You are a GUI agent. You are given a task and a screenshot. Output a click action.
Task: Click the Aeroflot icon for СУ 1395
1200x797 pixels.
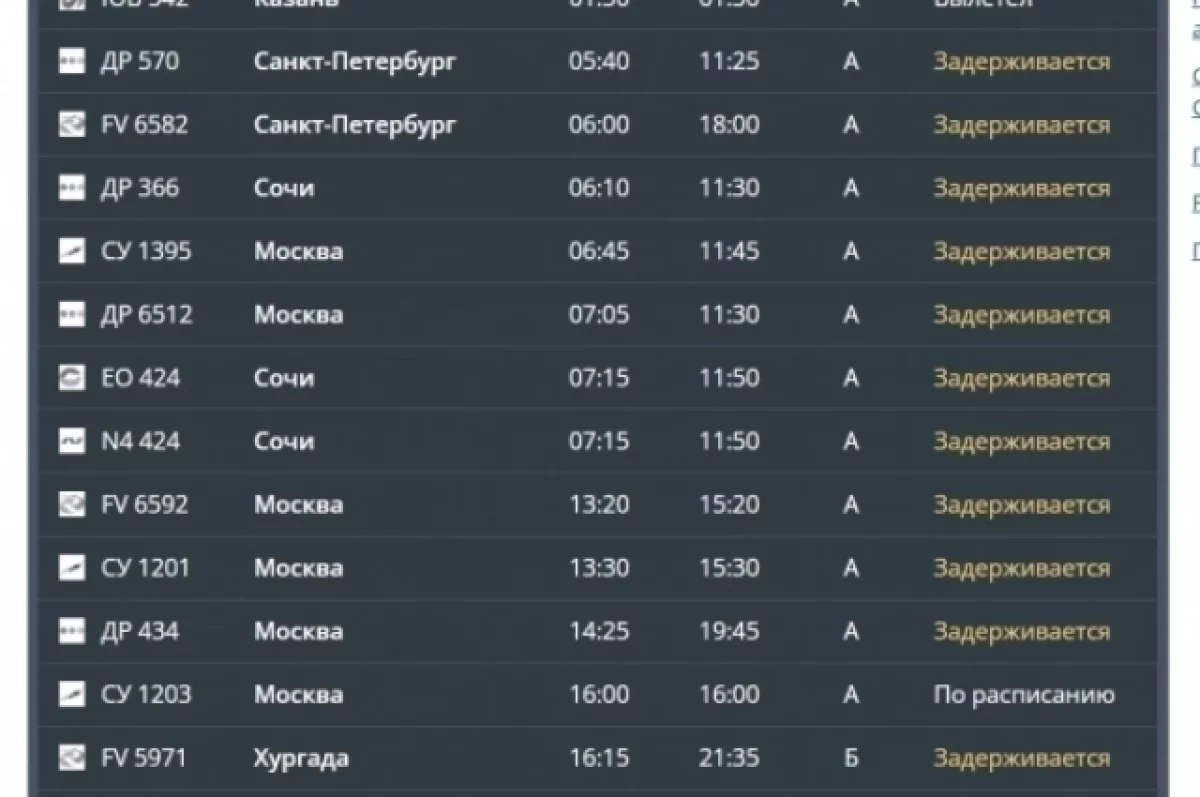pyautogui.click(x=71, y=251)
